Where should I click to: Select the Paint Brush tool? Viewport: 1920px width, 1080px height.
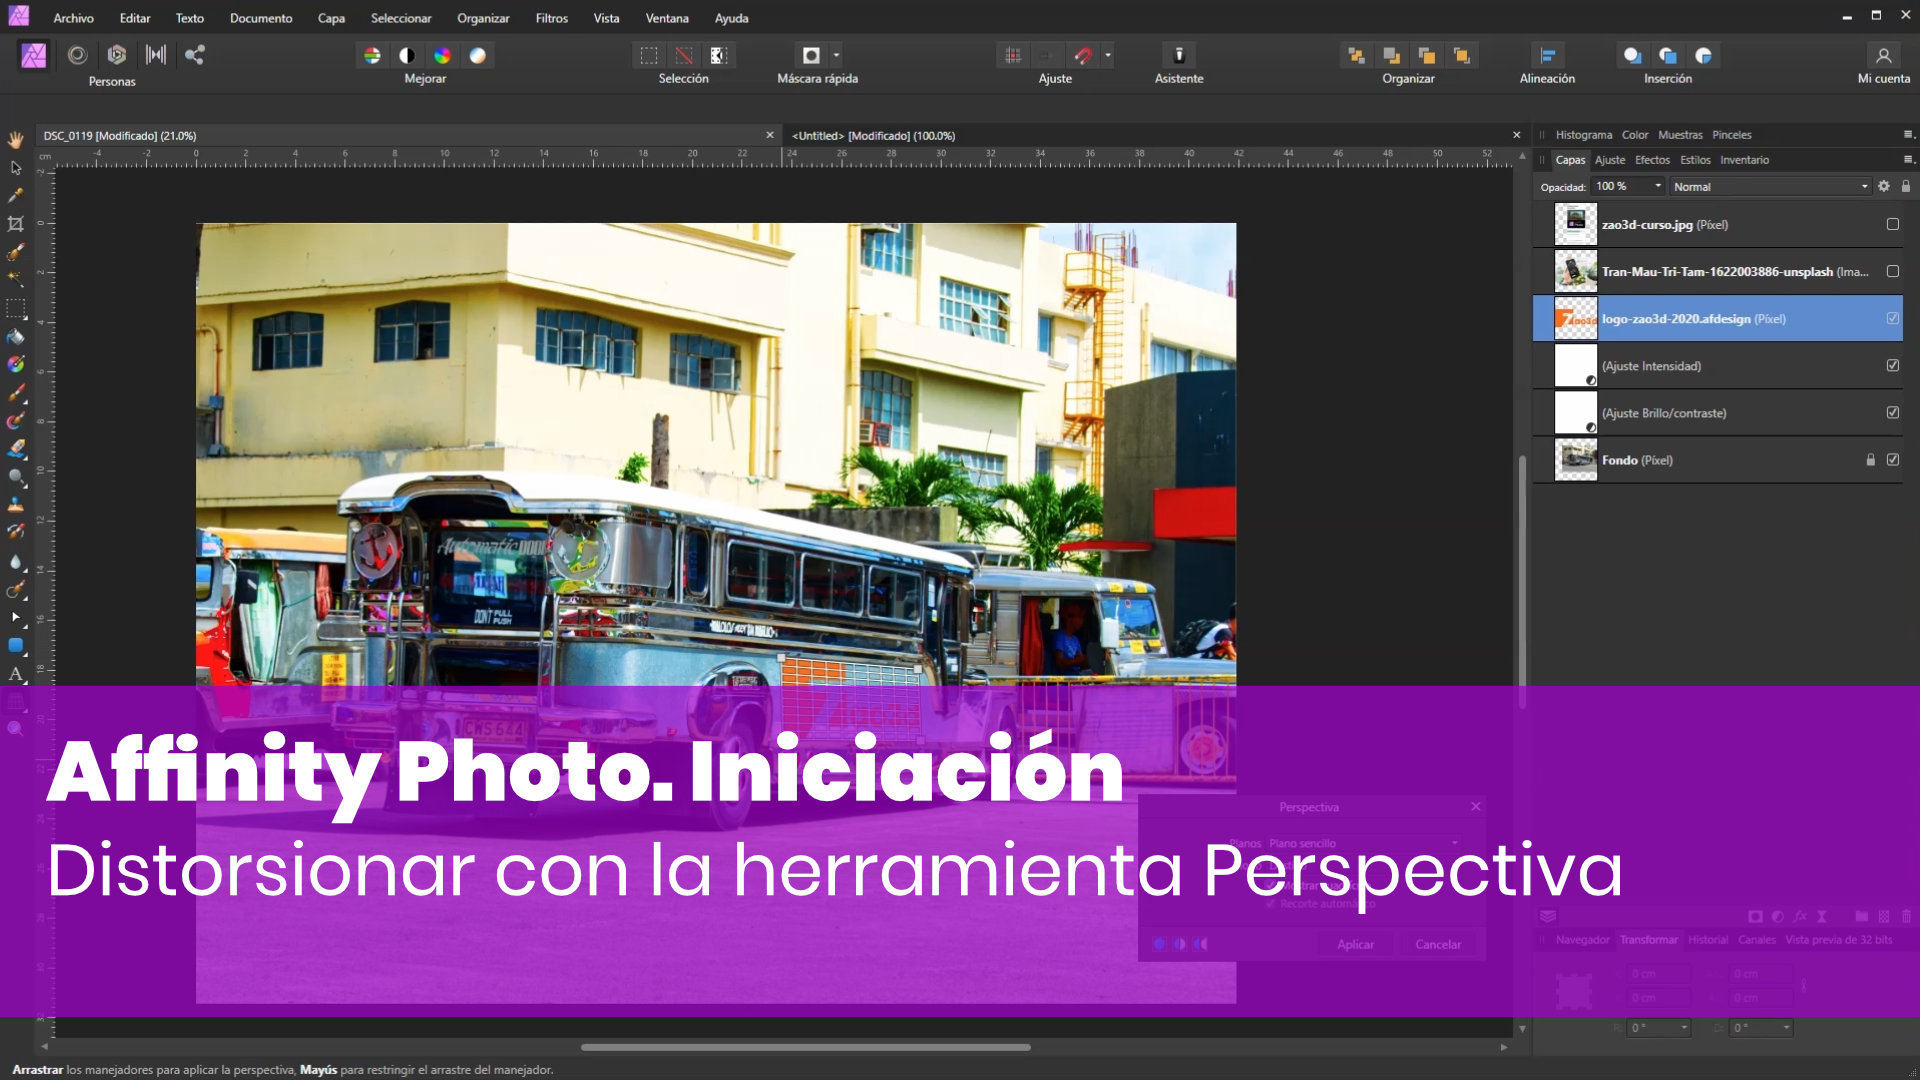tap(15, 393)
